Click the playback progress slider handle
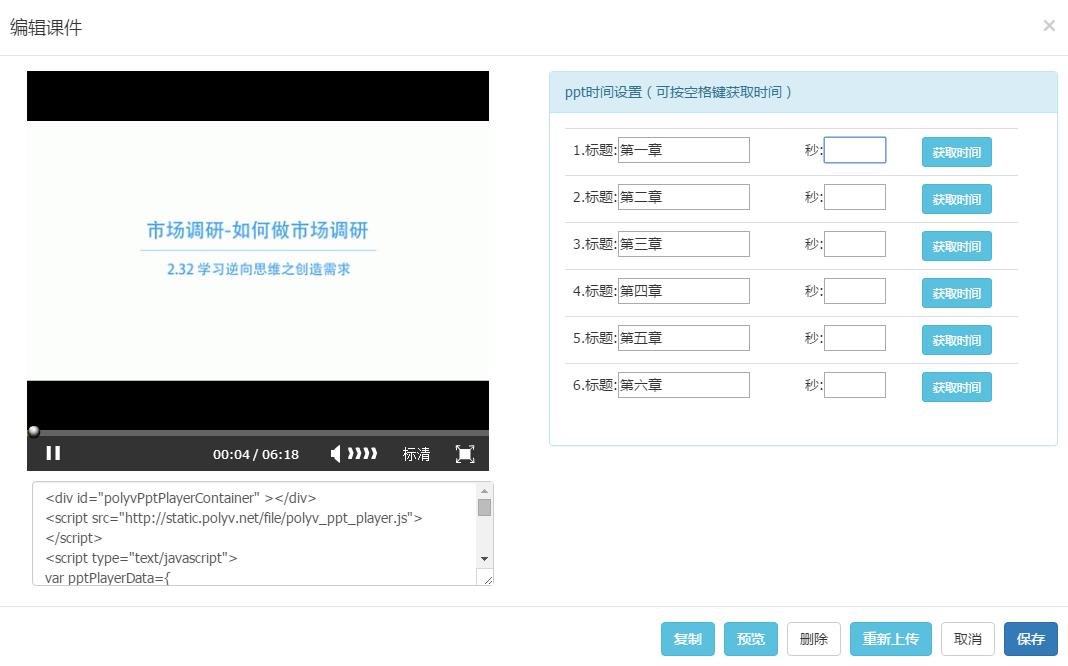The width and height of the screenshot is (1068, 666). point(33,432)
